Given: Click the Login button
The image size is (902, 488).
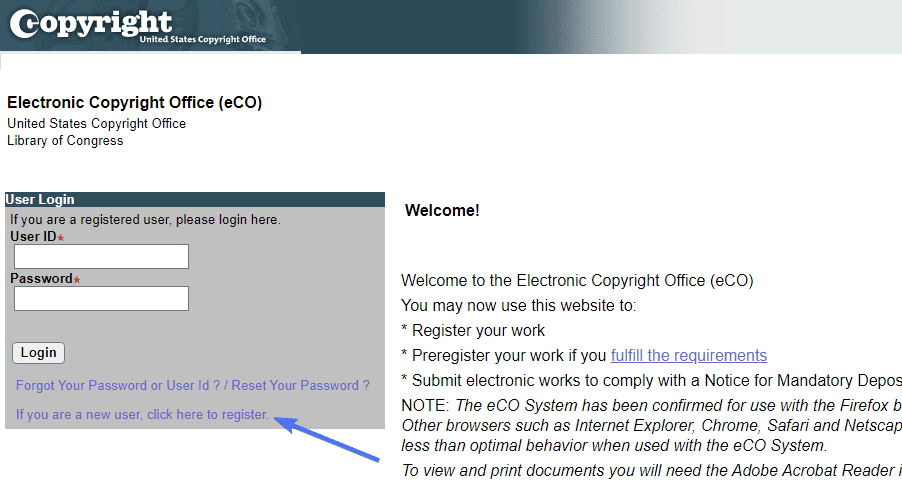Looking at the screenshot, I should click(x=39, y=353).
